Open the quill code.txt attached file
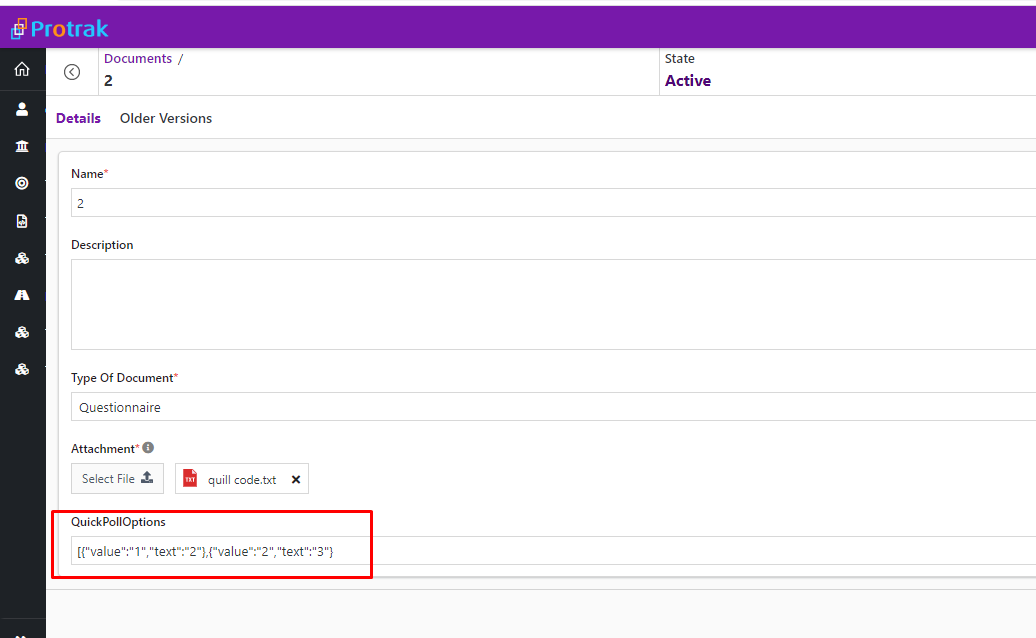The width and height of the screenshot is (1036, 638). point(241,480)
